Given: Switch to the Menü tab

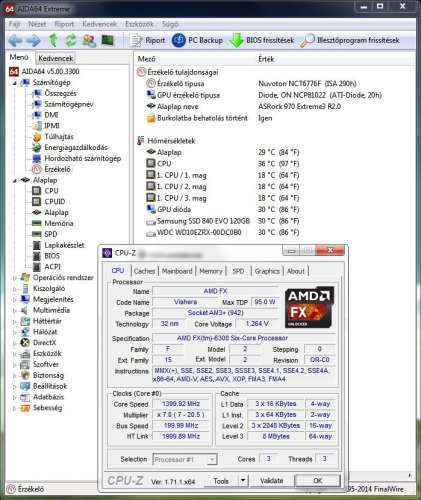Looking at the screenshot, I should pyautogui.click(x=19, y=57).
